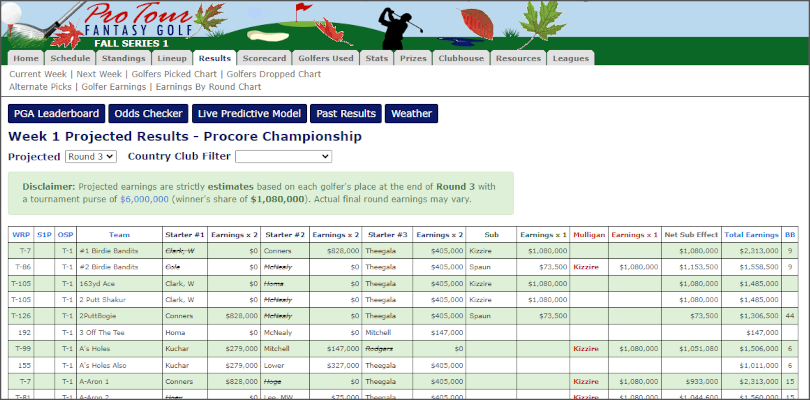Go to the Lineup tab
Screen dimensions: 810x400
point(172,58)
